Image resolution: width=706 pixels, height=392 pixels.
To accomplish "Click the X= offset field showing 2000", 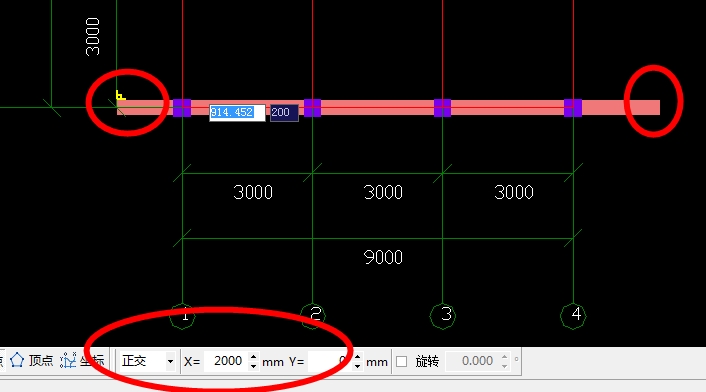I will [x=225, y=361].
